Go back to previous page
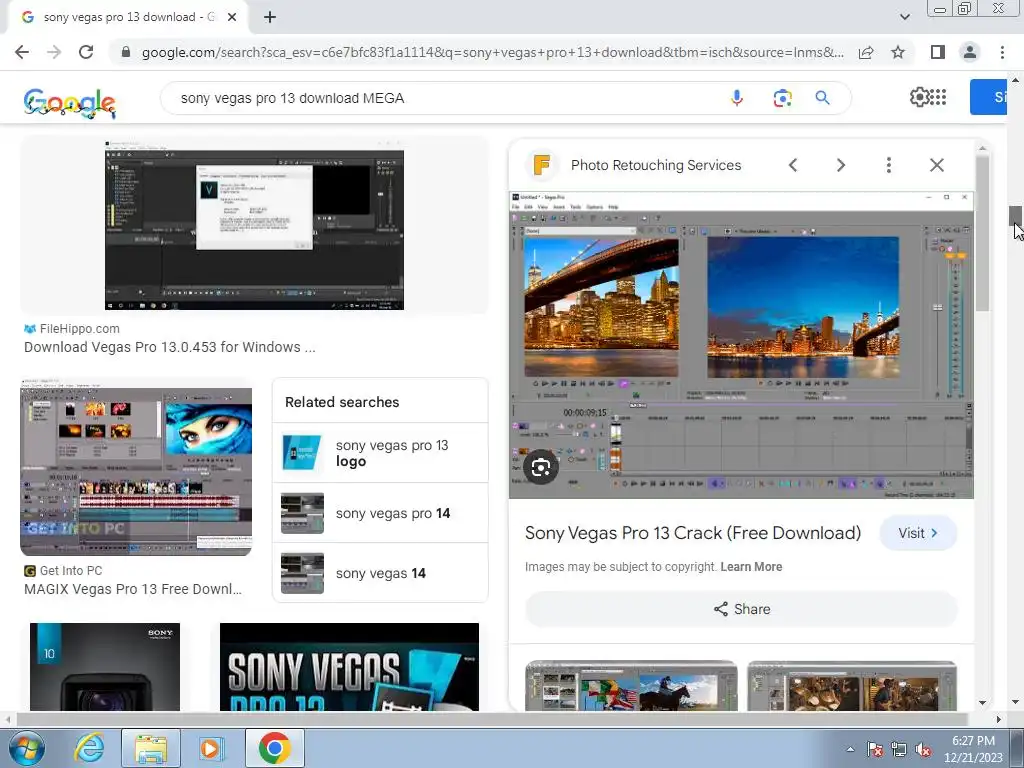Screen dimensions: 1024x768 click(x=22, y=52)
